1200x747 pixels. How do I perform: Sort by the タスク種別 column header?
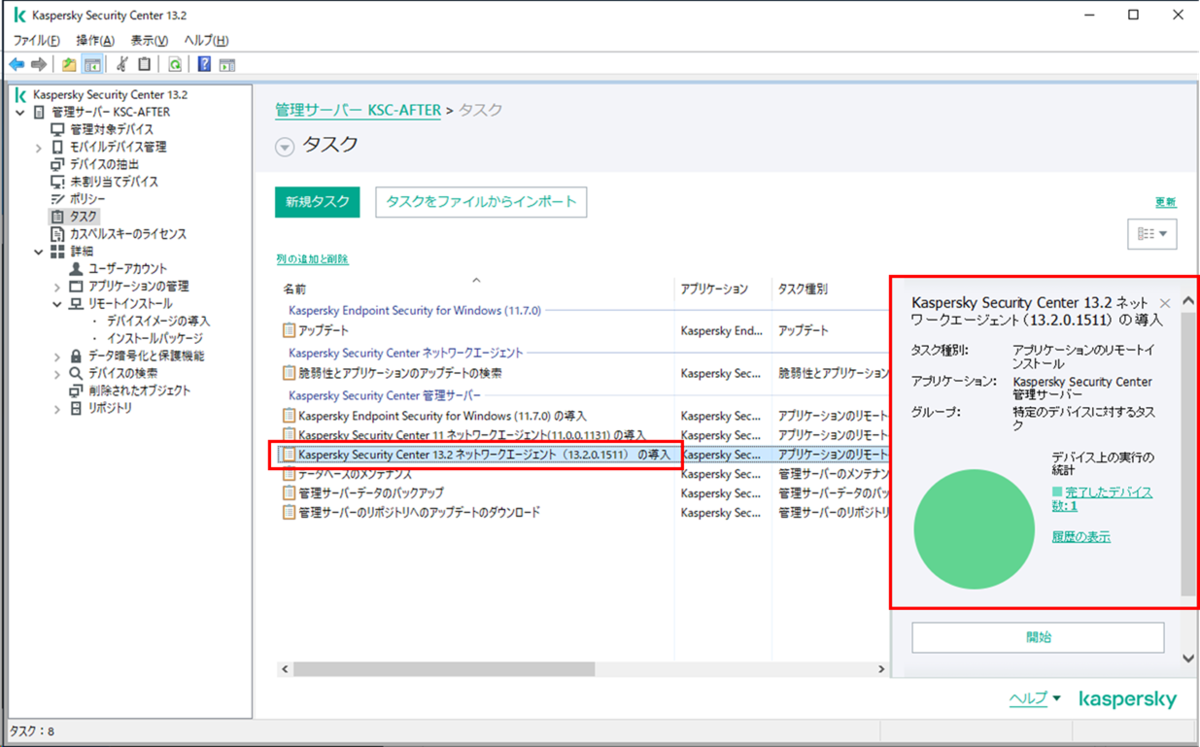pyautogui.click(x=803, y=289)
